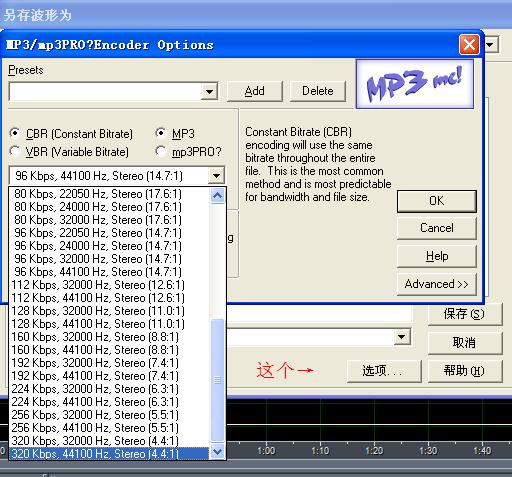The image size is (512, 477).
Task: Open the 选项... button in the Save As window
Action: point(384,371)
